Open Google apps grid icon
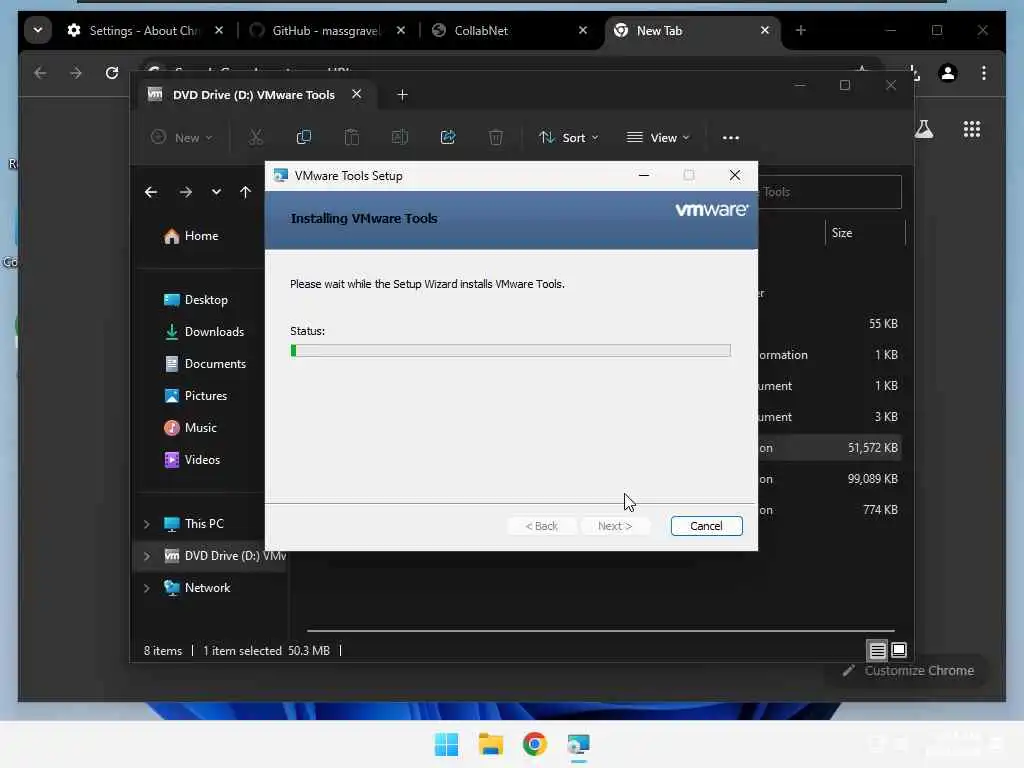 click(972, 129)
